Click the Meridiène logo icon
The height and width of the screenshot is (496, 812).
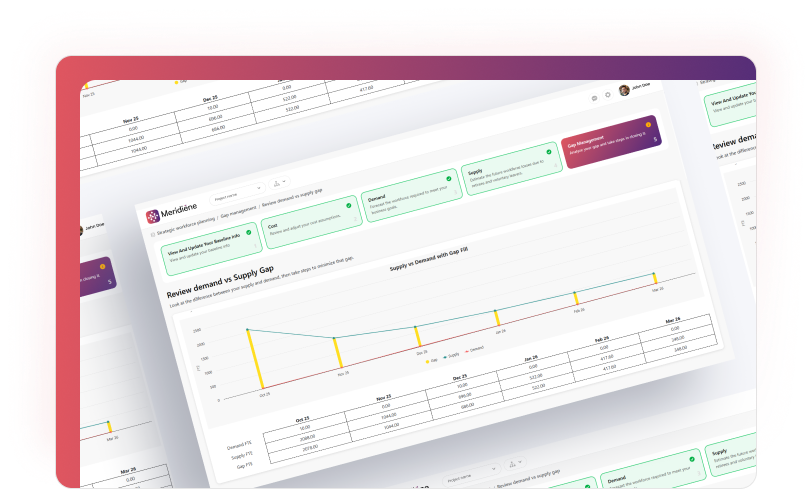click(153, 217)
